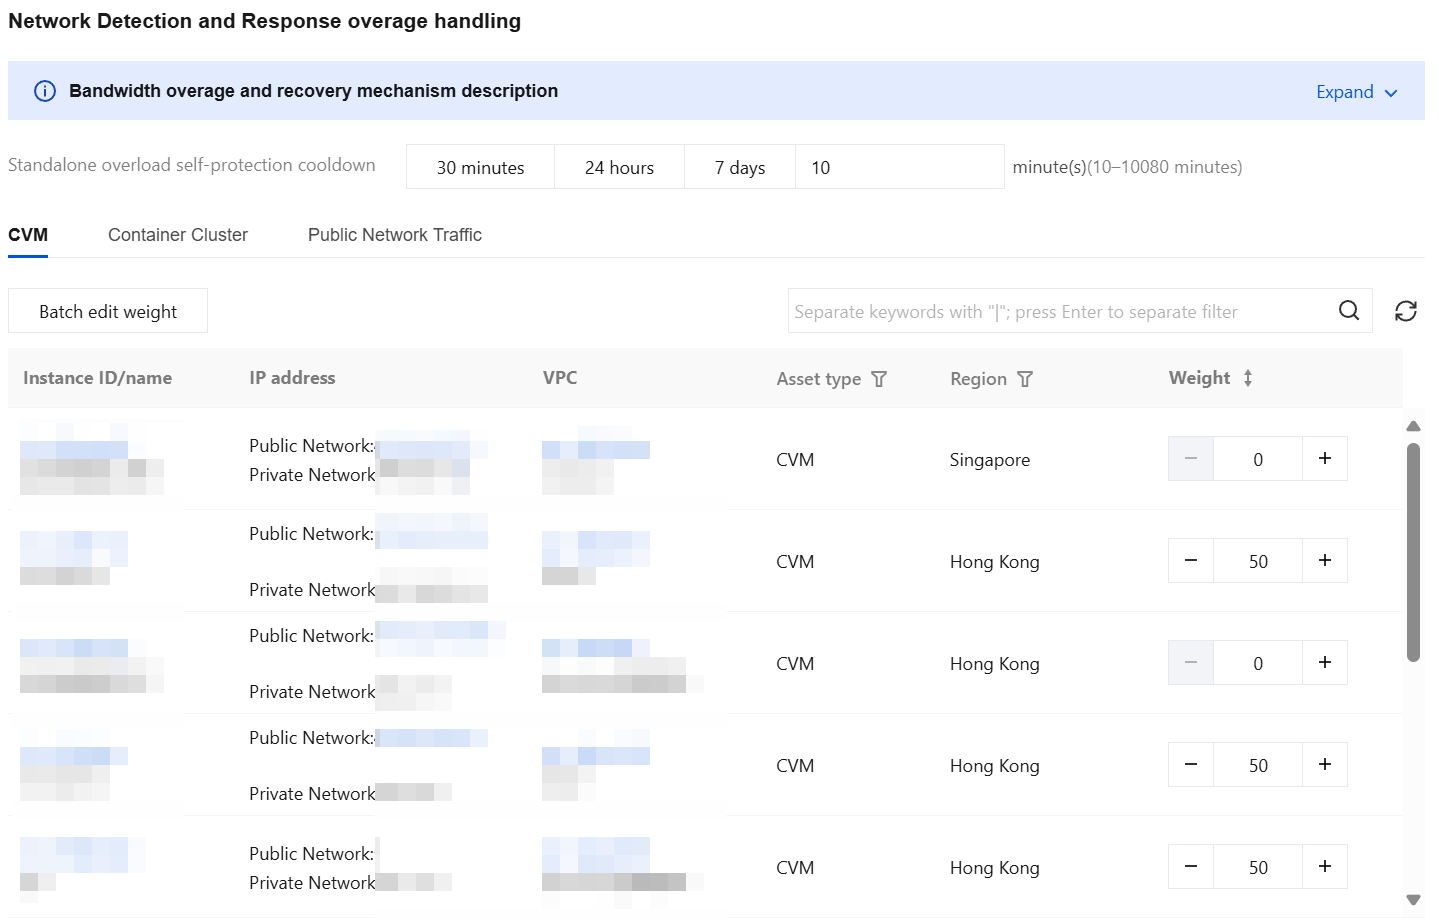Image resolution: width=1439 pixels, height=923 pixels.
Task: Sort the table by Weight
Action: click(1247, 378)
